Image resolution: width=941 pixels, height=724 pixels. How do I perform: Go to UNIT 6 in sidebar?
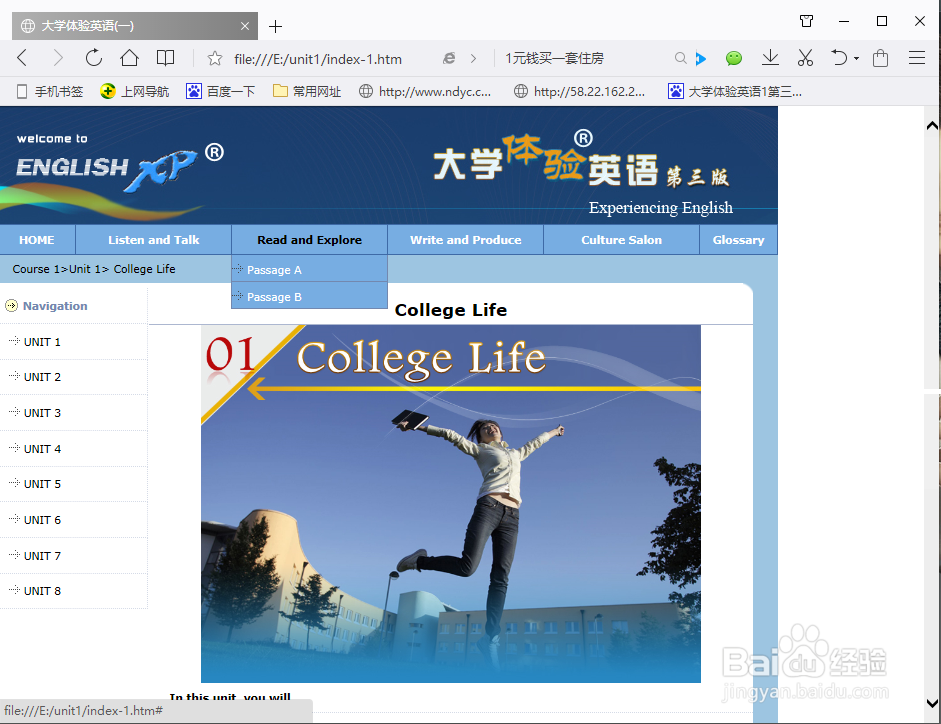pos(42,520)
